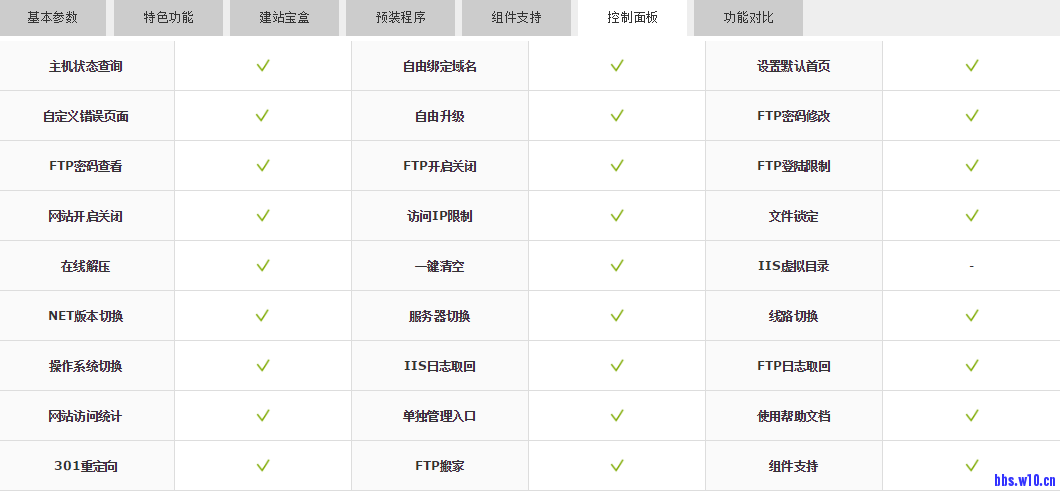Click the checkmark for 文件锁定

[x=971, y=216]
